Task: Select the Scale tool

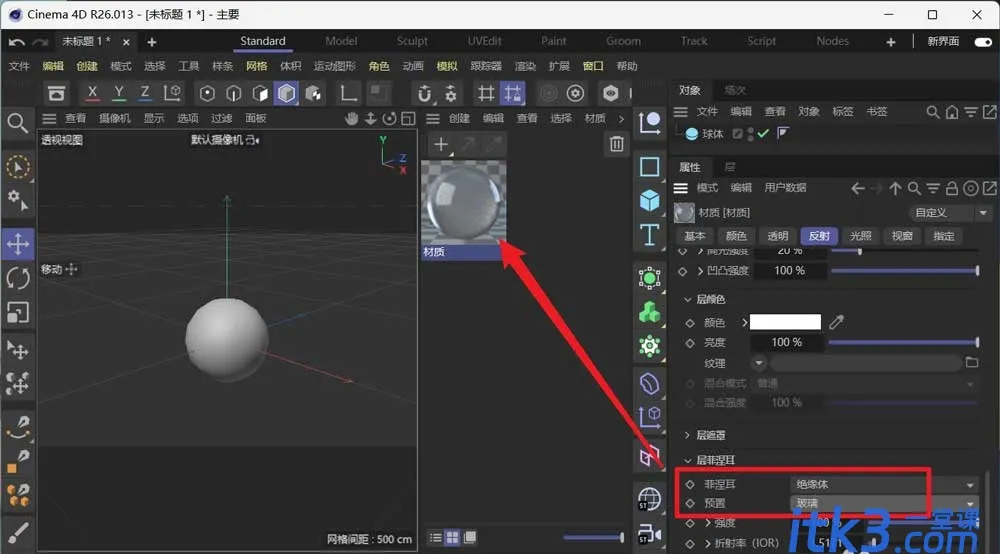Action: tap(18, 312)
